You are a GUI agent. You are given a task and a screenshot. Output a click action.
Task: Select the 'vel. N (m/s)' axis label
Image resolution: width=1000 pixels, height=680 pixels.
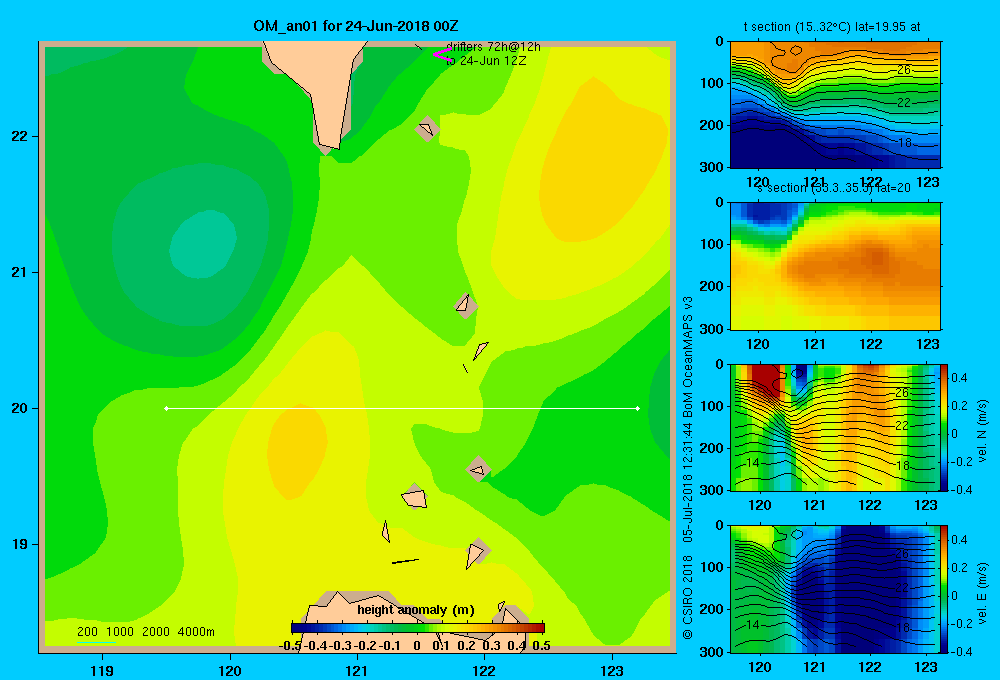983,431
